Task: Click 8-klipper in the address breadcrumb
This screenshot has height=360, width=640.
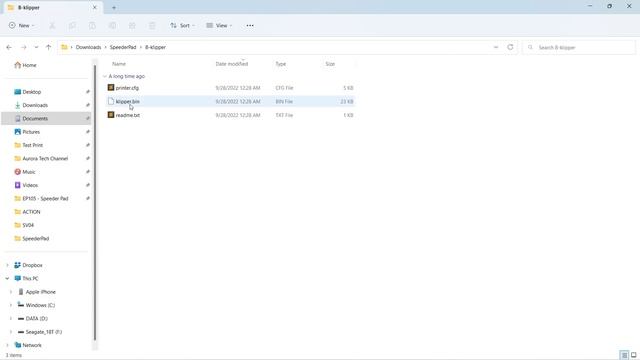Action: click(156, 47)
